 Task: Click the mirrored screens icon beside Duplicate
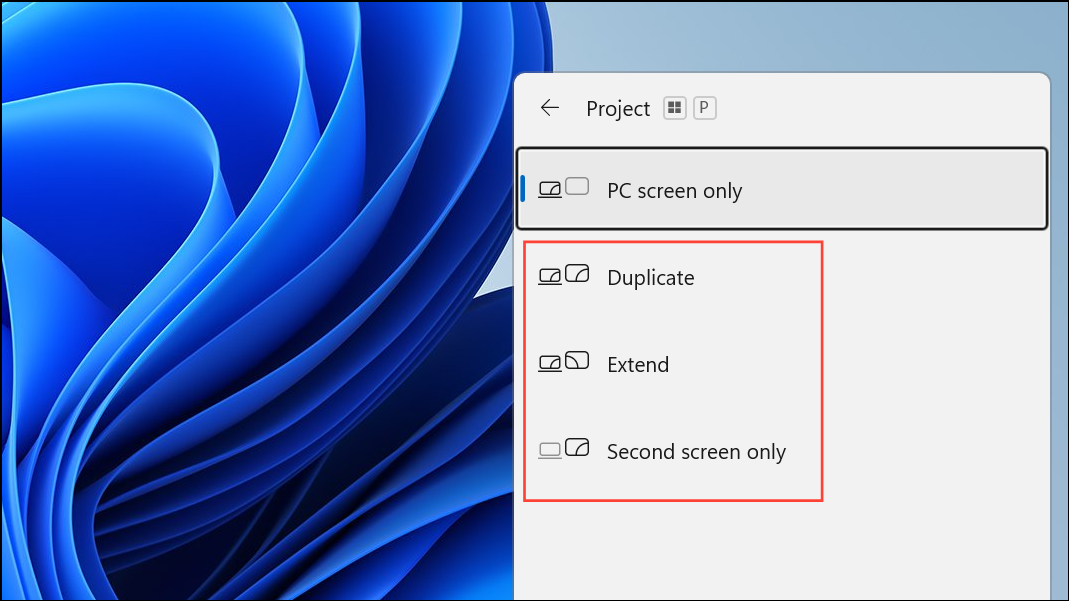(563, 276)
